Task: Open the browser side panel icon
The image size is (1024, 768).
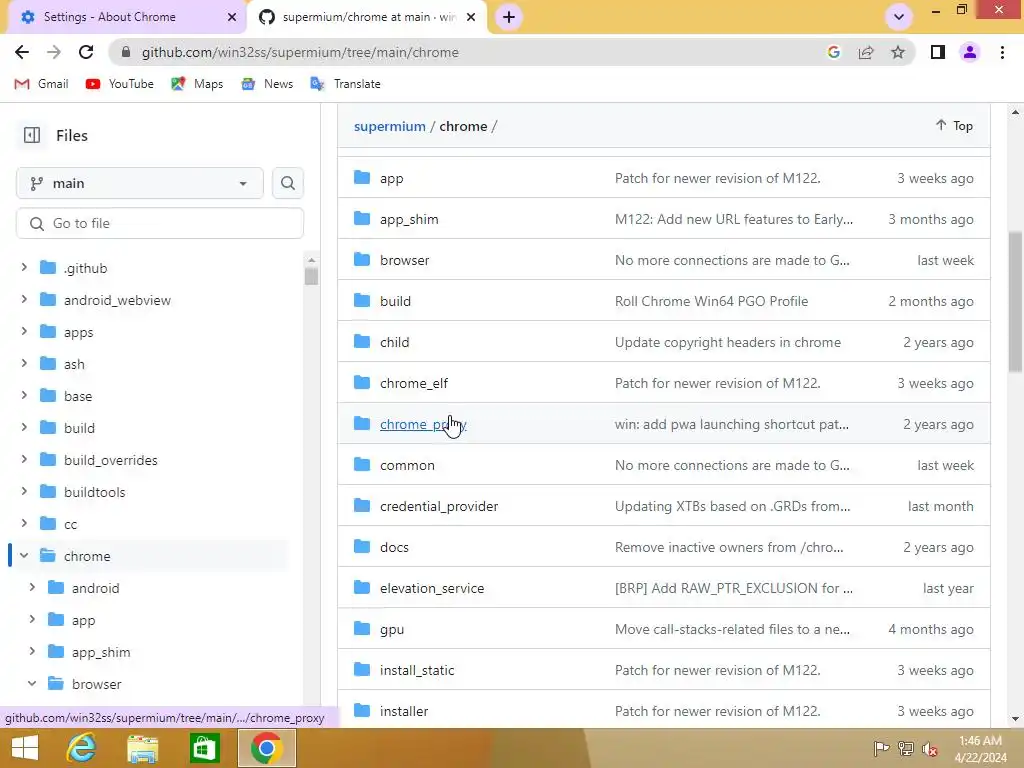Action: 938,52
